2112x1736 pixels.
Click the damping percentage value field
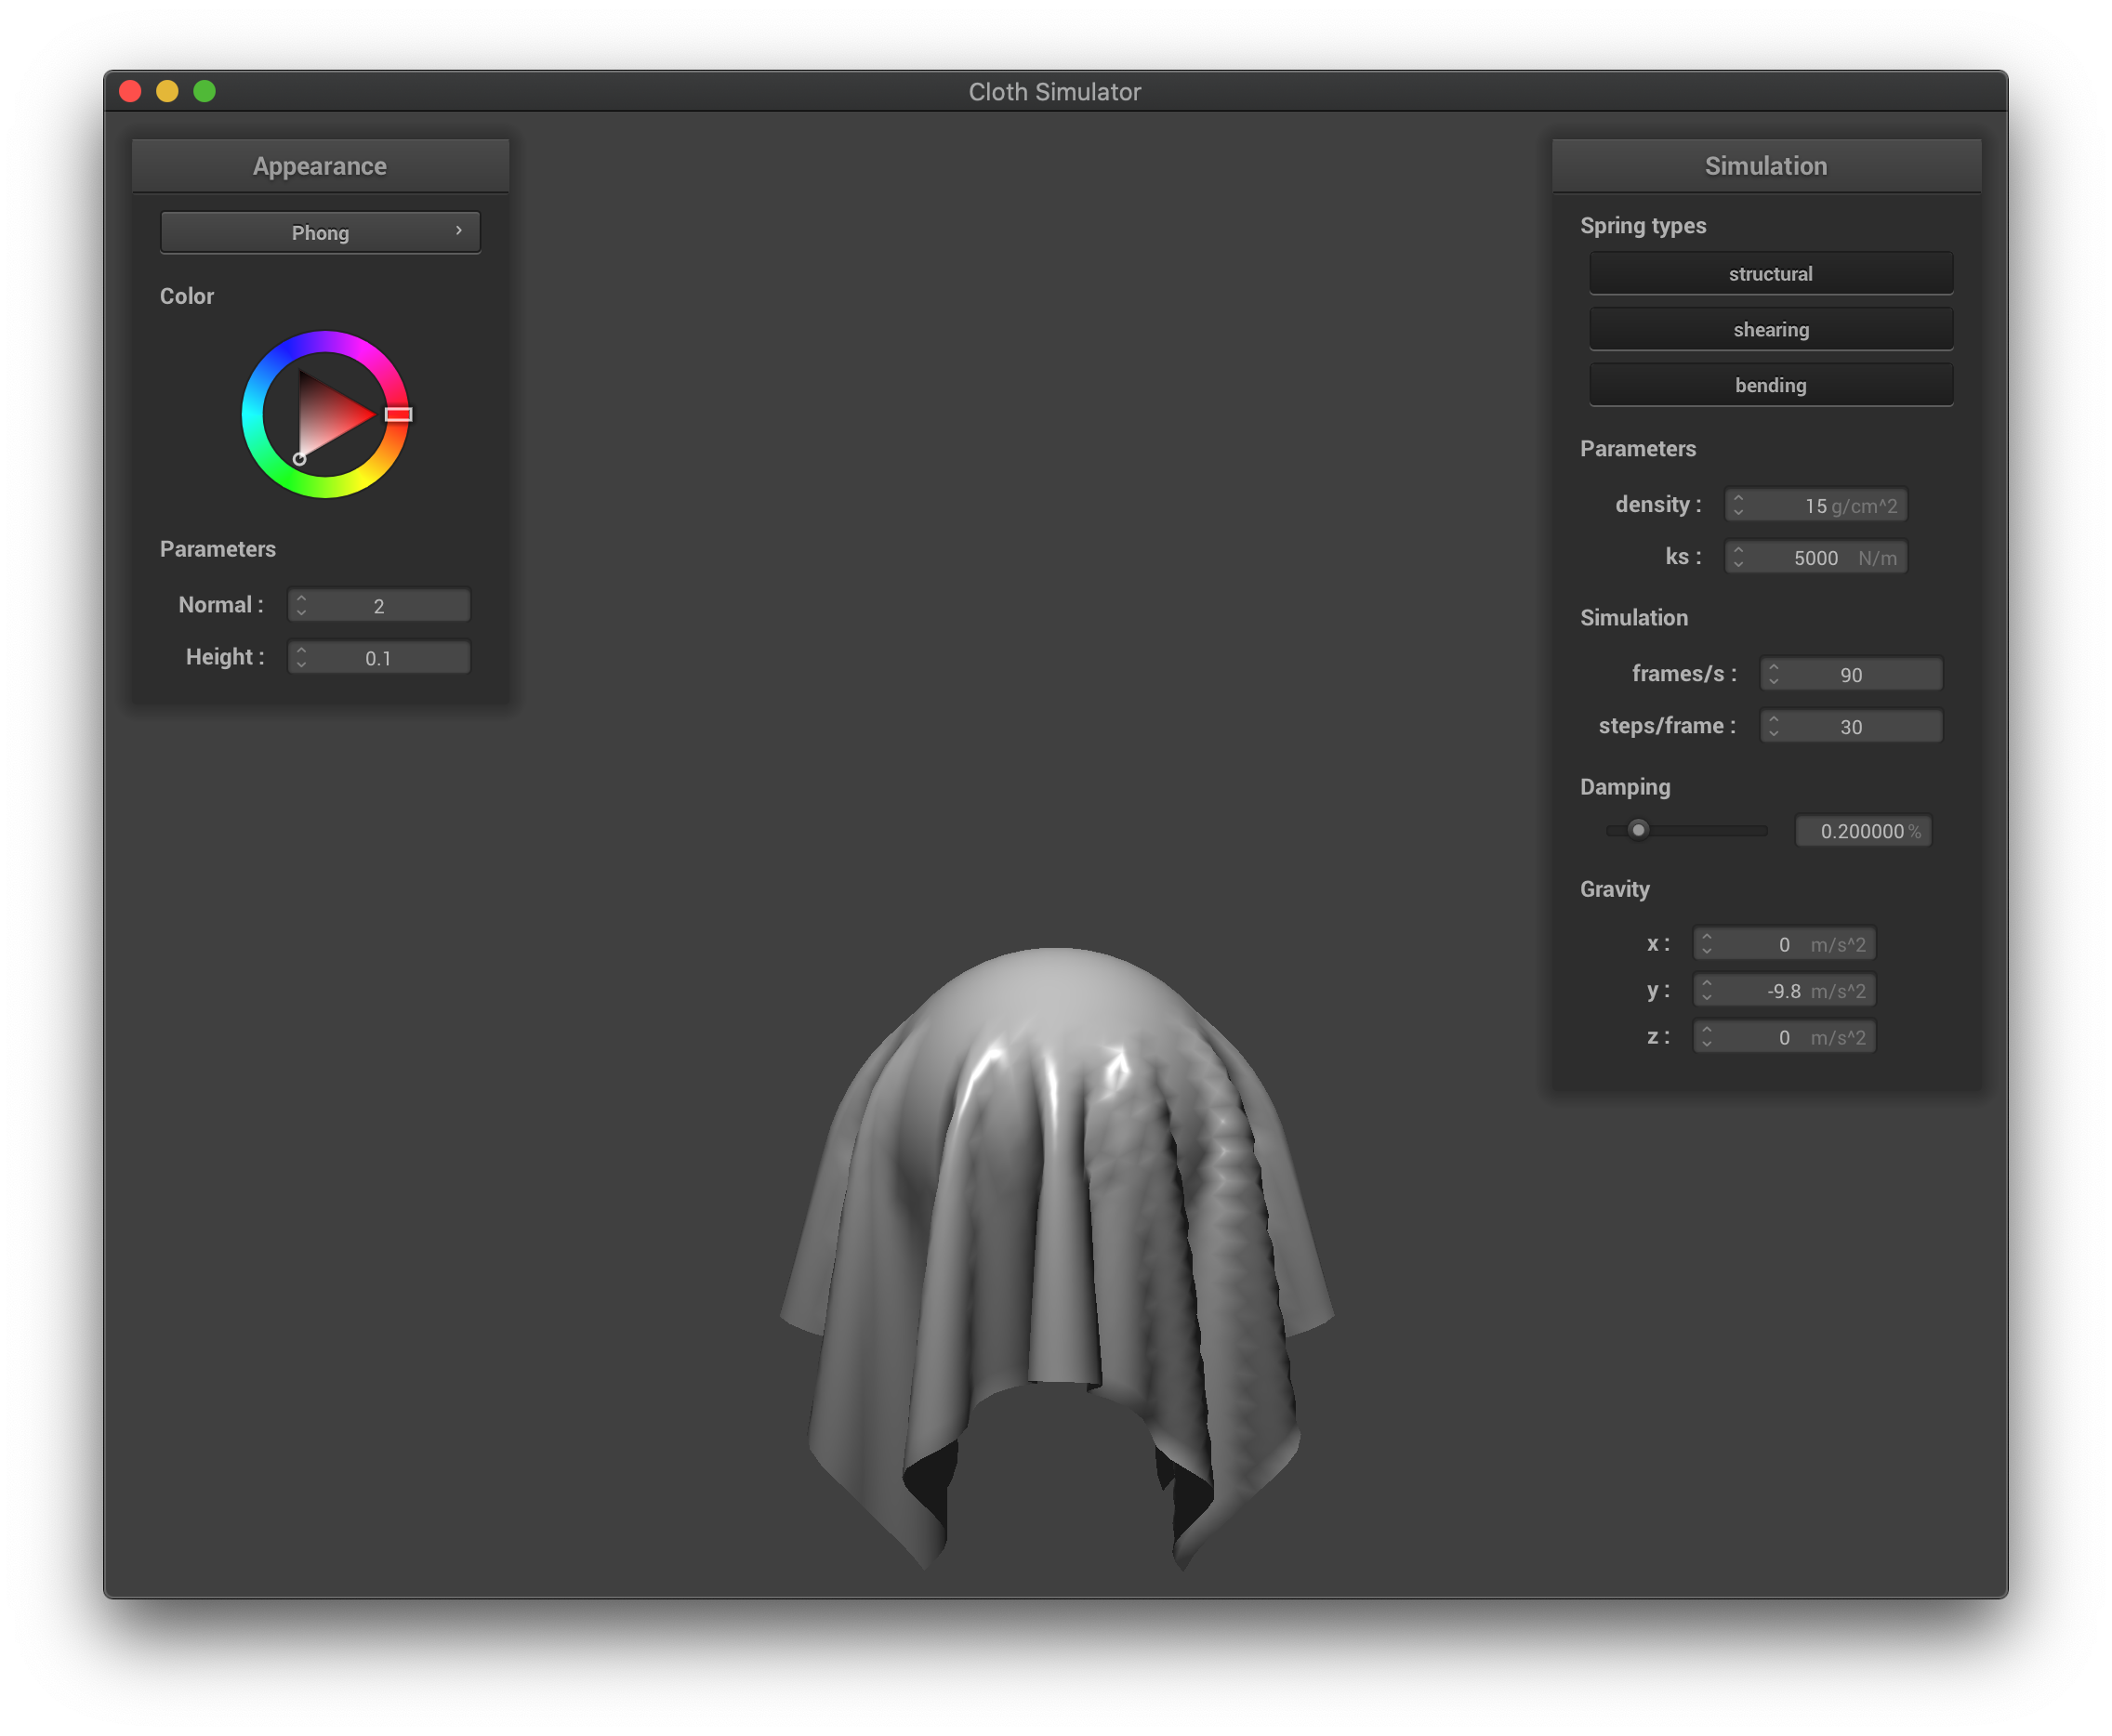point(1862,831)
